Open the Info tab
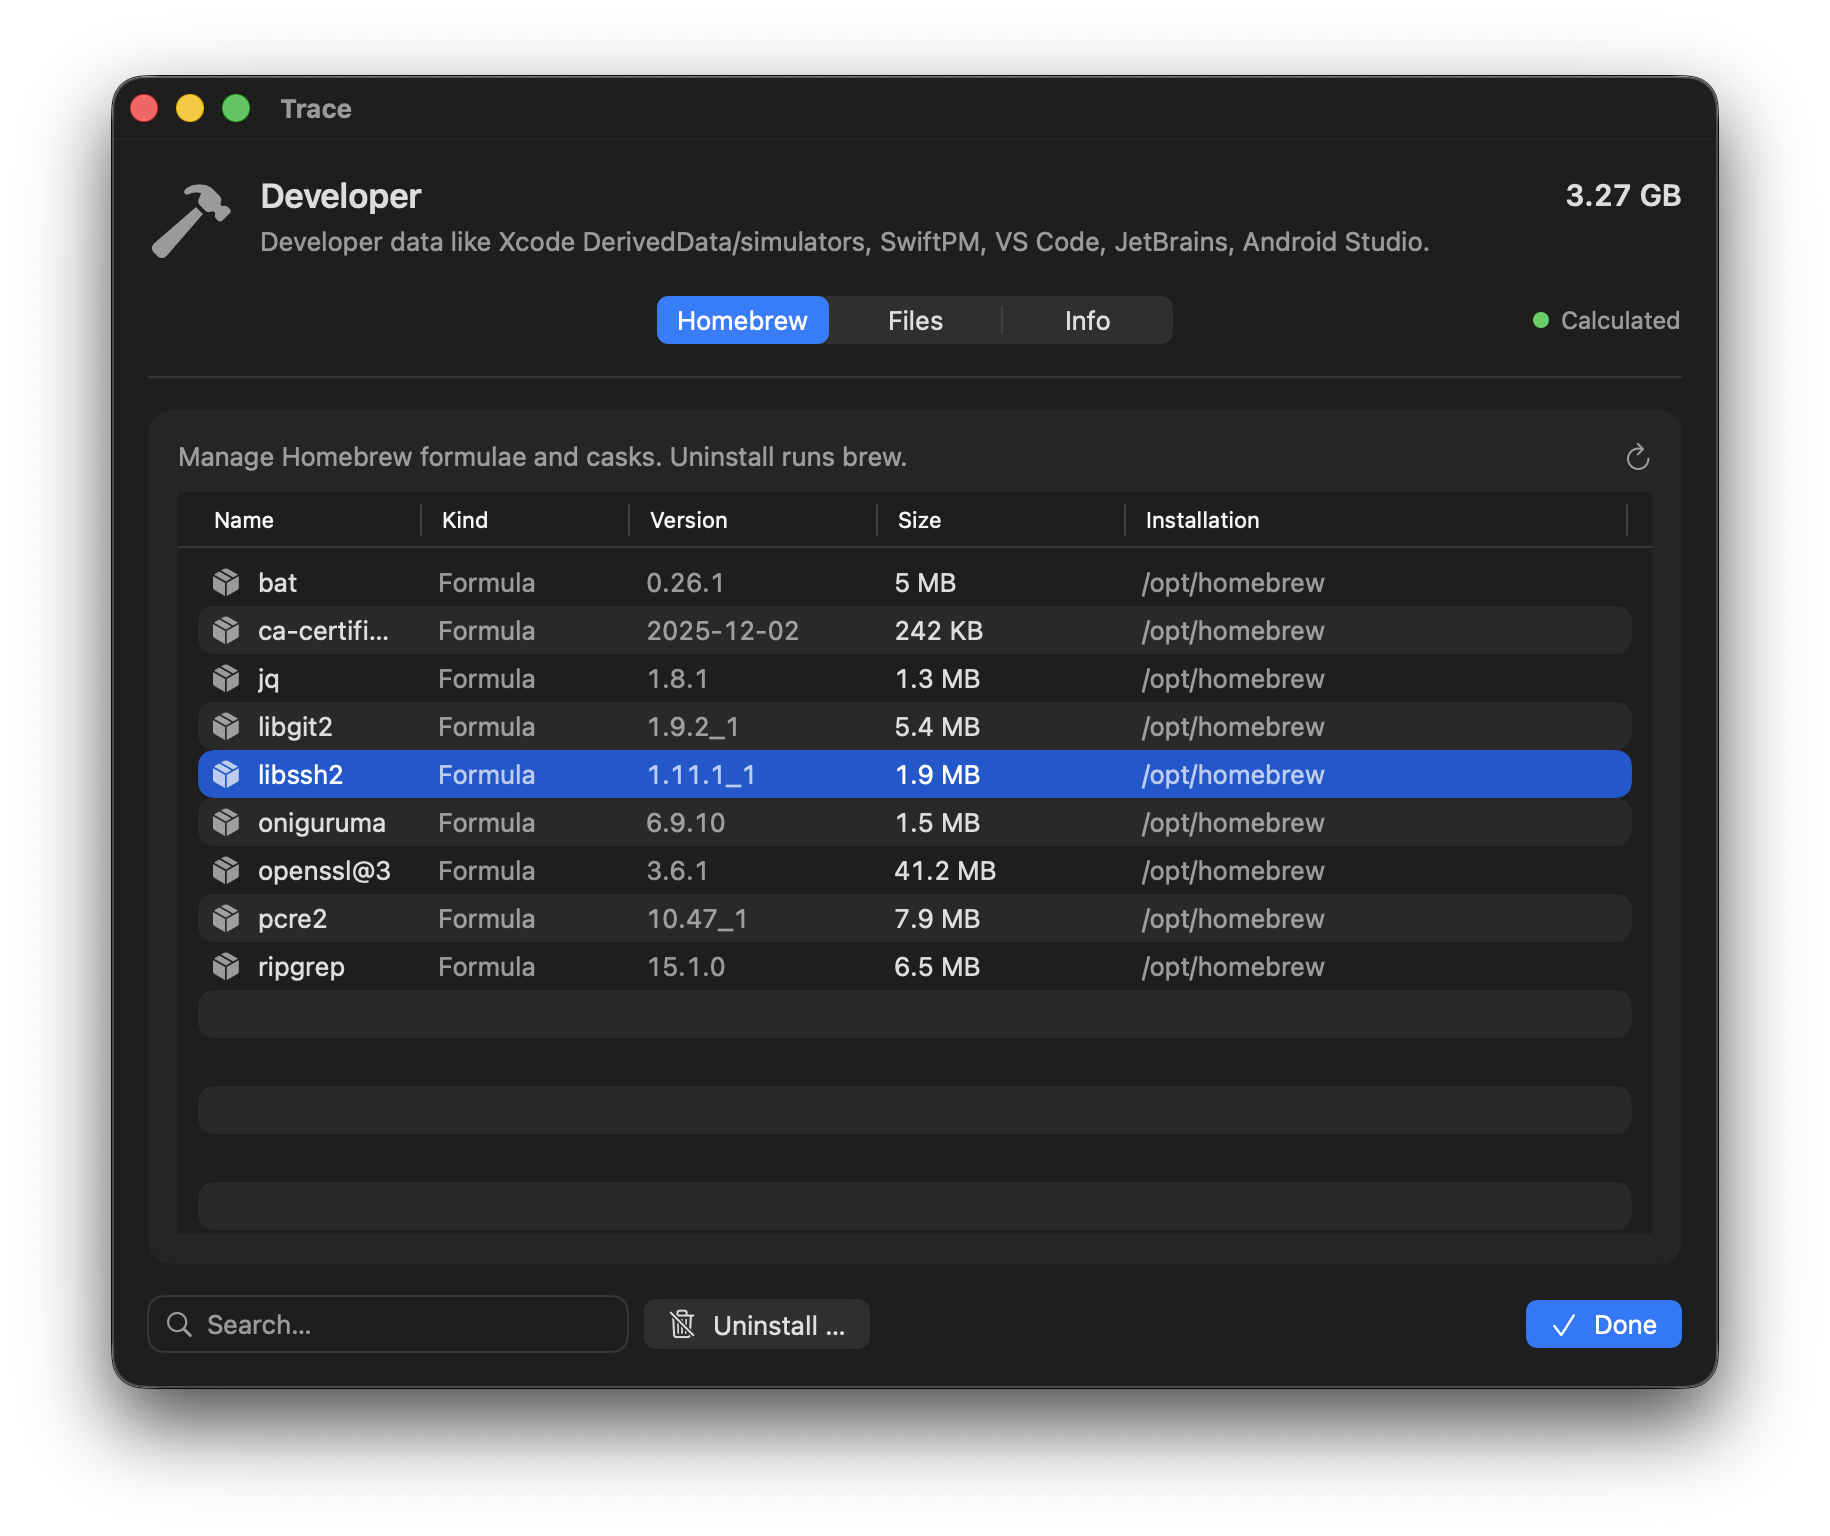Screen dimensions: 1830x1536 point(1086,320)
